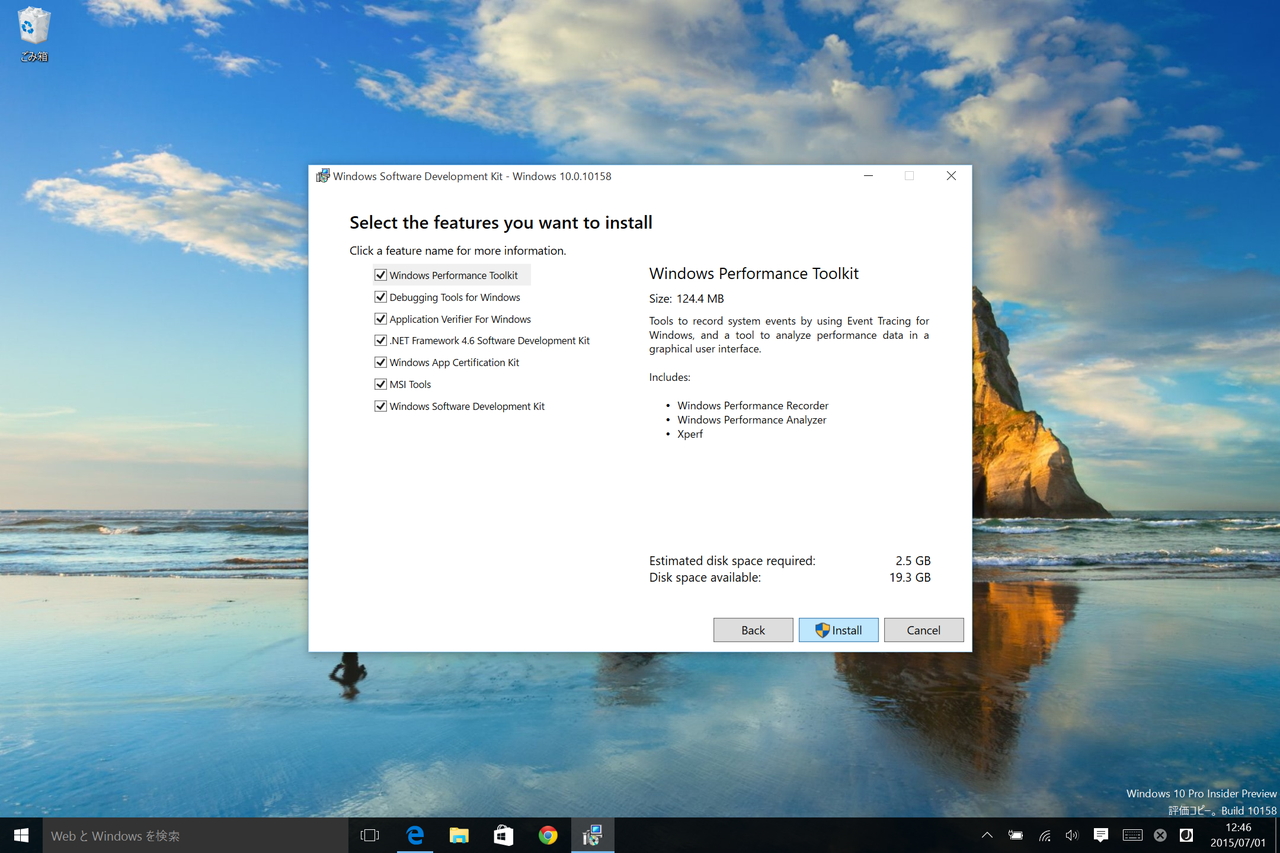
Task: Open Microsoft Edge from the taskbar
Action: [x=415, y=835]
